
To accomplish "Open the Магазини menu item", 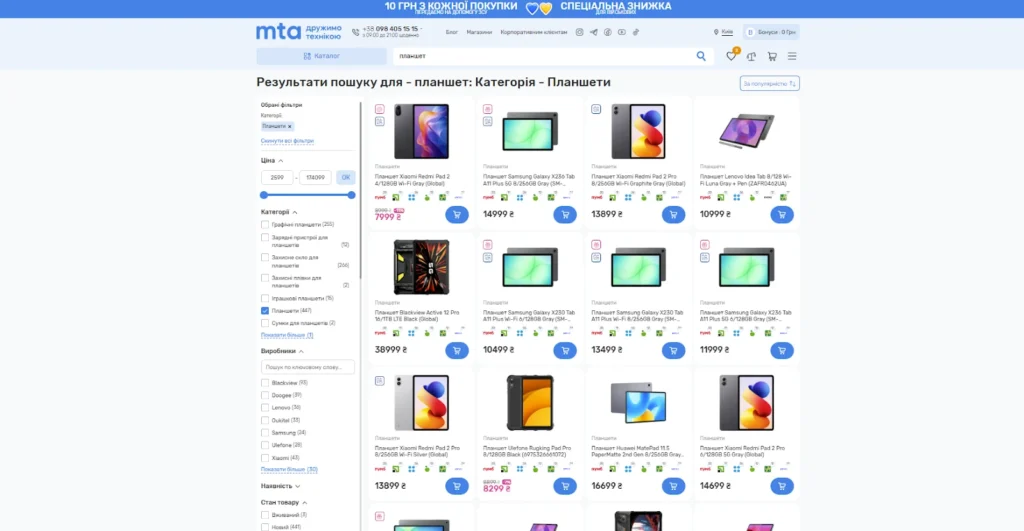I will point(479,32).
